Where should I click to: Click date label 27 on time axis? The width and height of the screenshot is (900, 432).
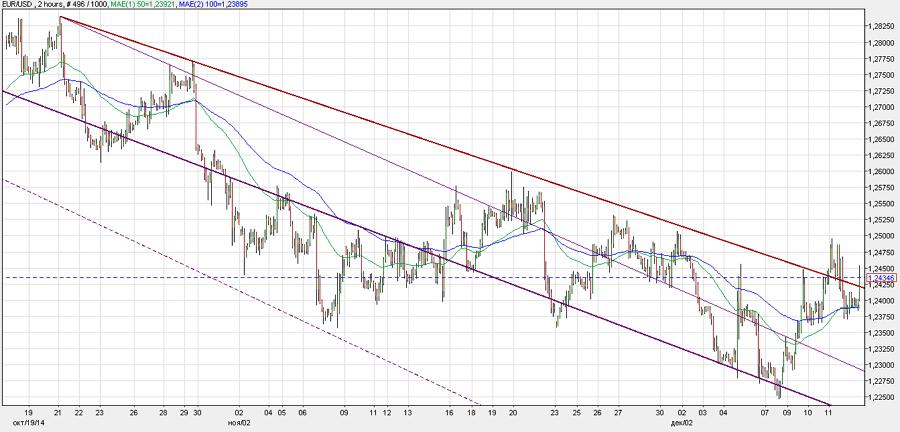coord(618,412)
